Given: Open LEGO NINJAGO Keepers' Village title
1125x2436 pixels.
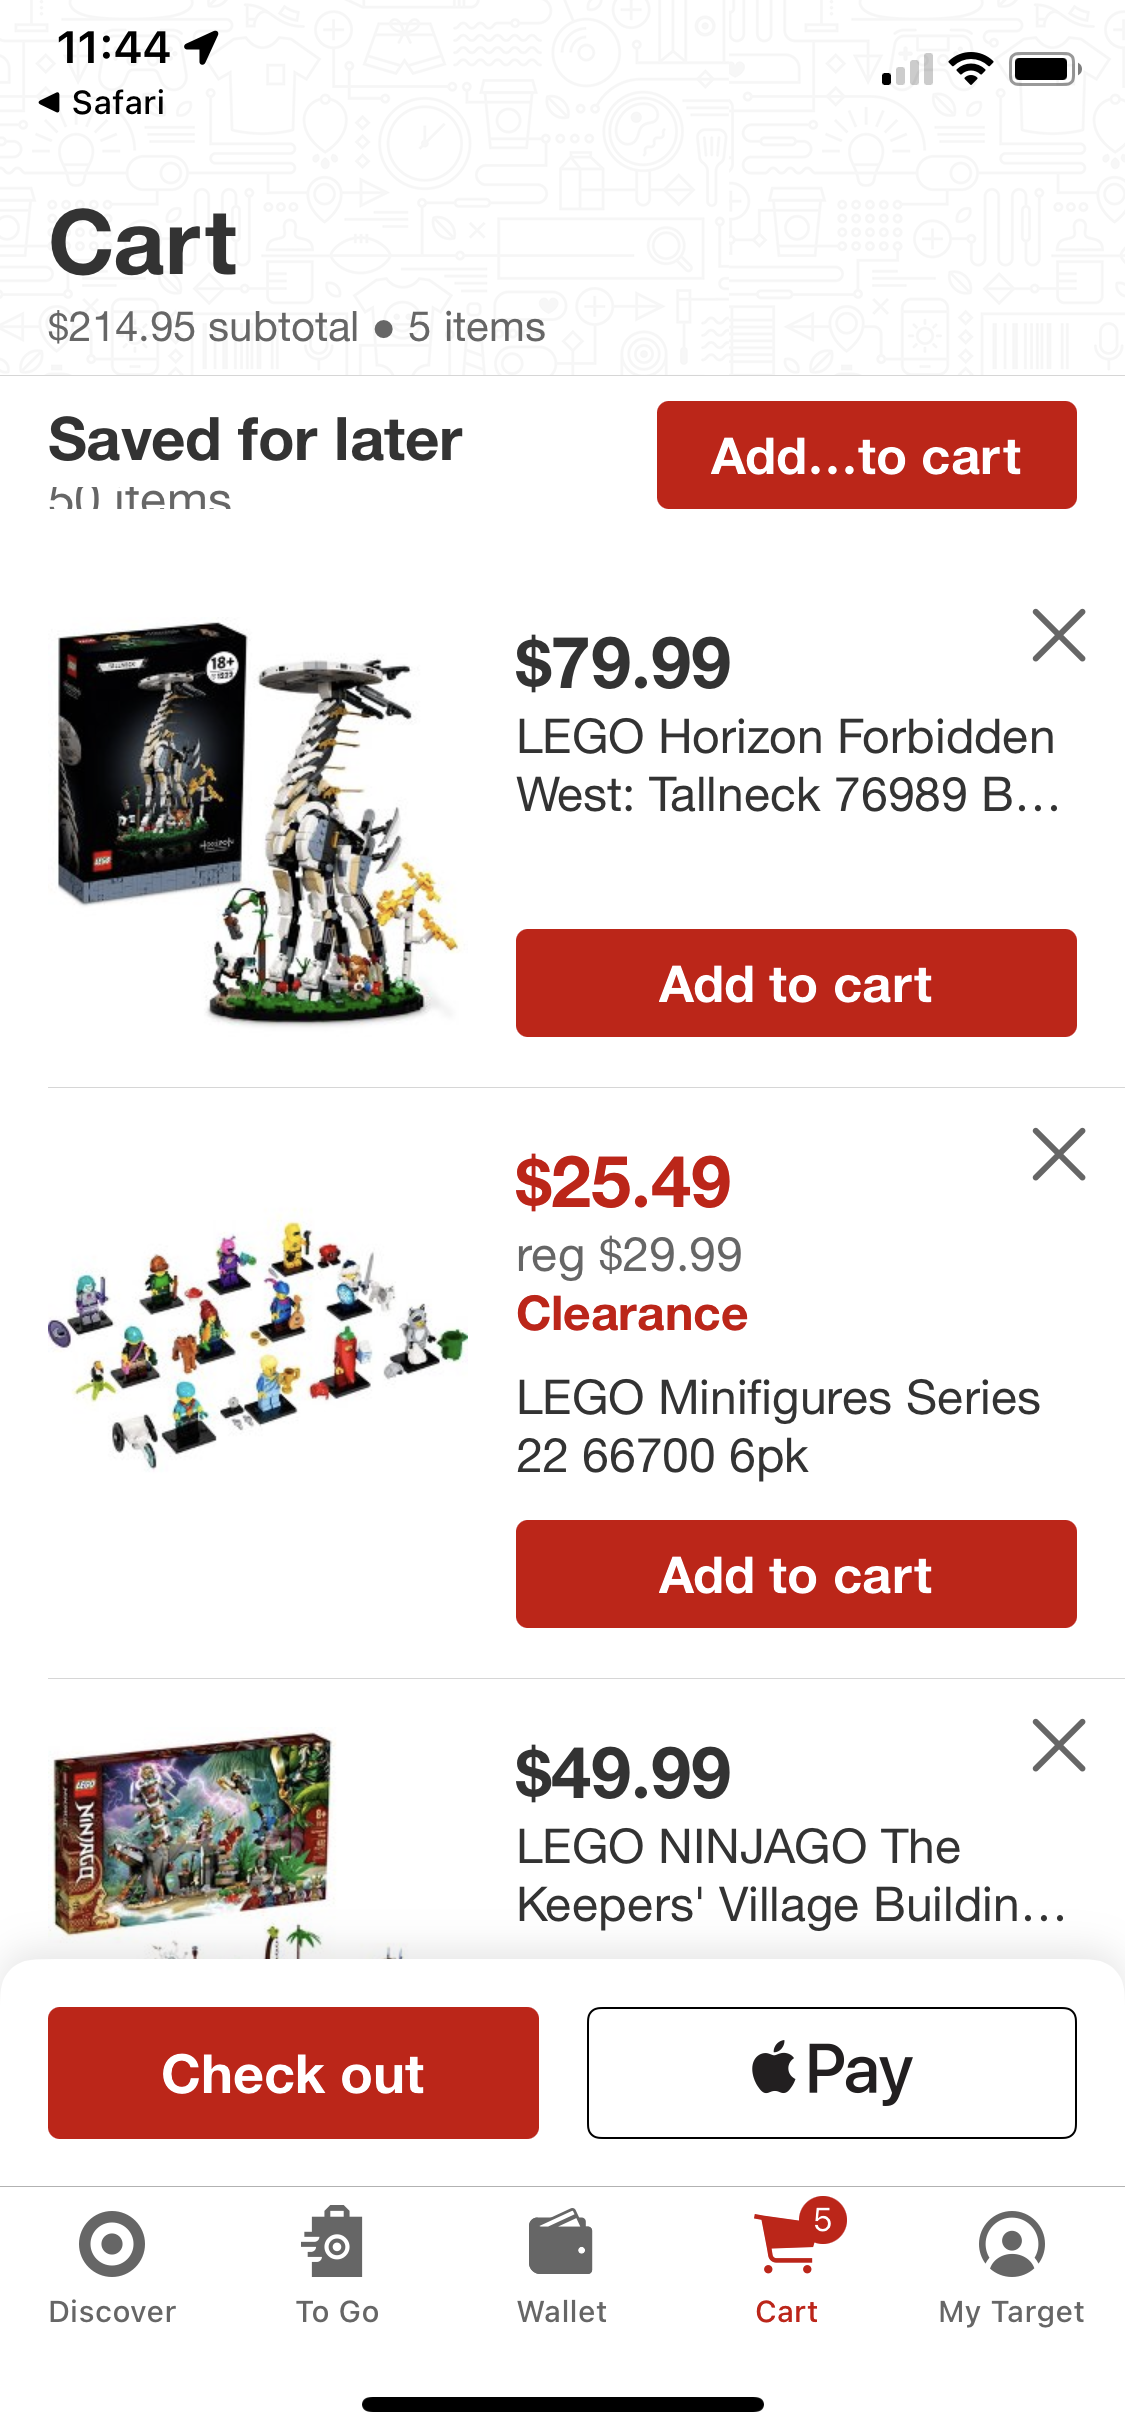Looking at the screenshot, I should click(791, 1875).
